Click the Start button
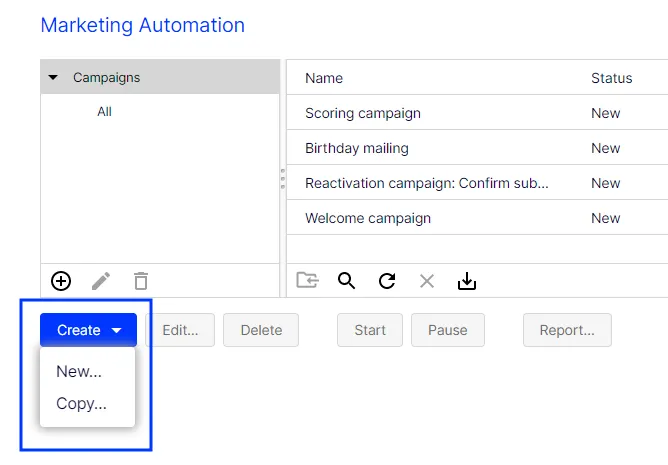The height and width of the screenshot is (465, 668). click(370, 330)
